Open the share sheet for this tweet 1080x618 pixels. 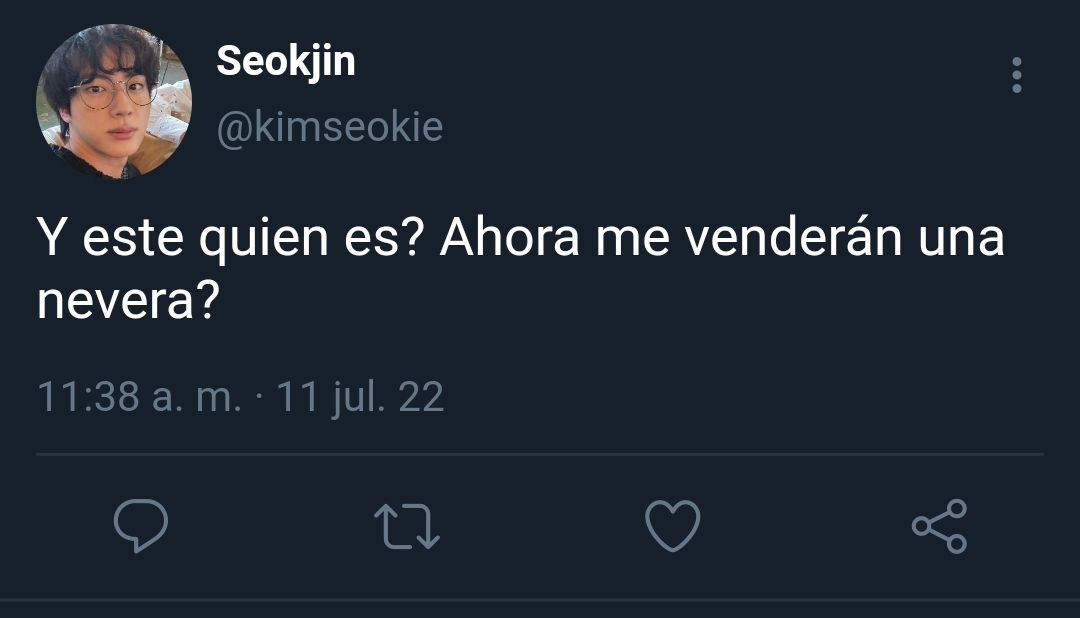click(939, 526)
